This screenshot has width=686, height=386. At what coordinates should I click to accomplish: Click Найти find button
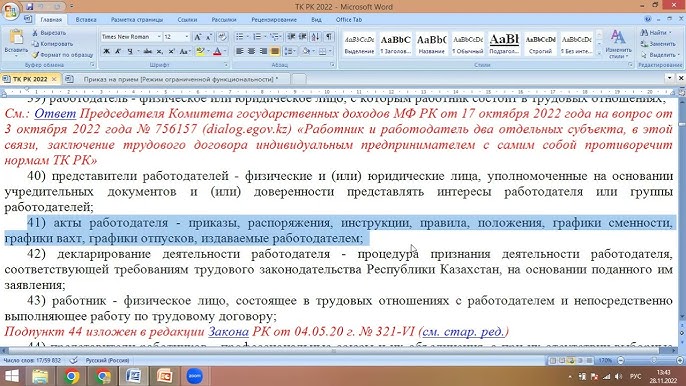pyautogui.click(x=655, y=33)
